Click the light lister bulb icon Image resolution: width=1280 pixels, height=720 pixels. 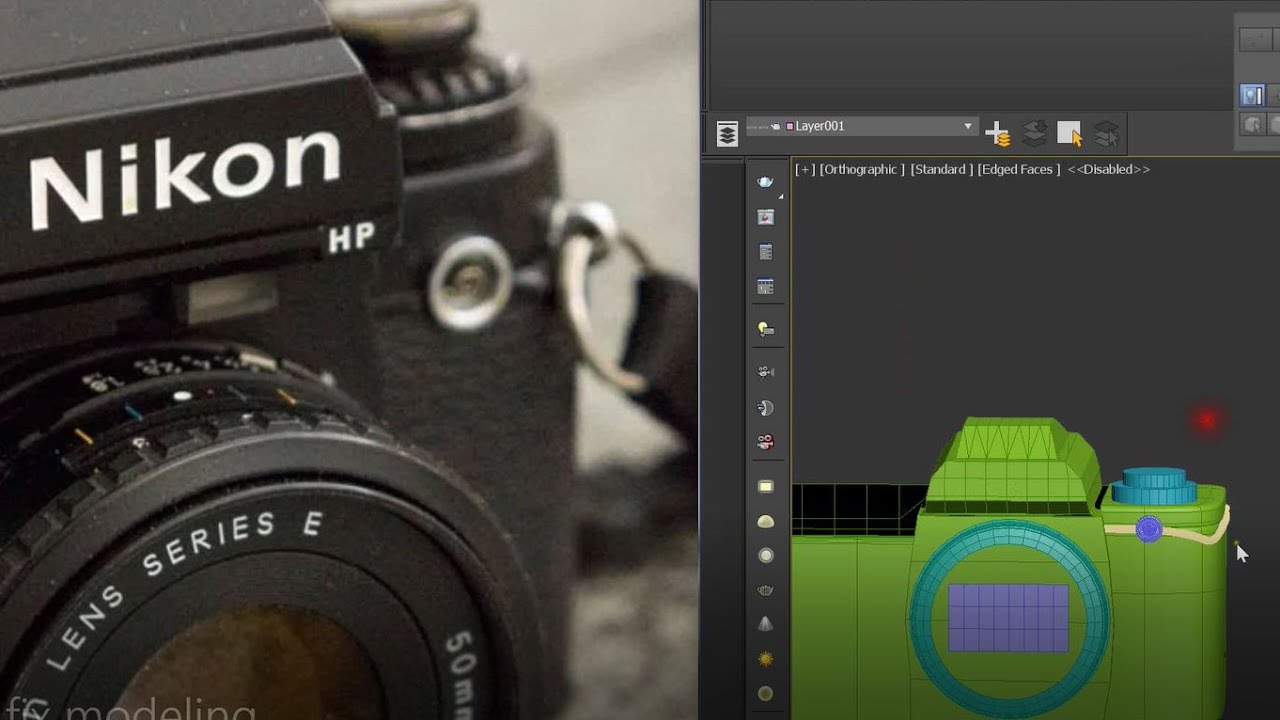766,329
